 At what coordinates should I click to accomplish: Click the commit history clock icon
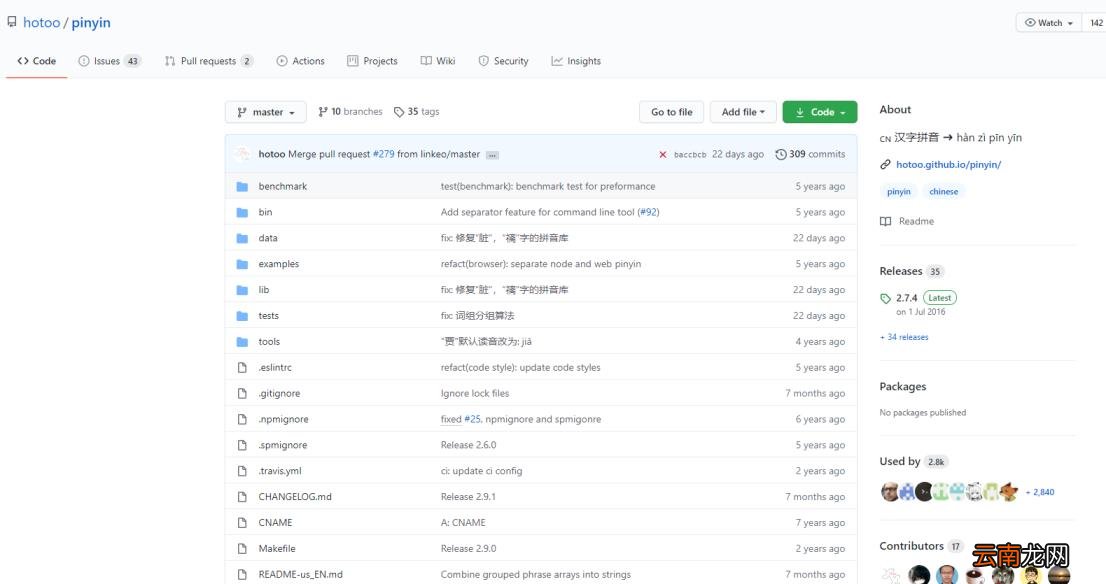[x=780, y=154]
